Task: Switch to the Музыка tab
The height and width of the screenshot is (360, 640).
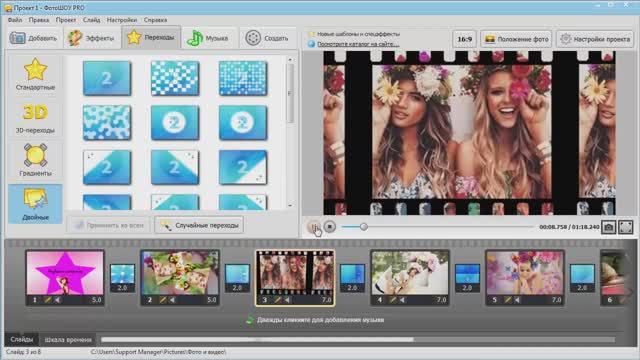Action: (x=209, y=38)
